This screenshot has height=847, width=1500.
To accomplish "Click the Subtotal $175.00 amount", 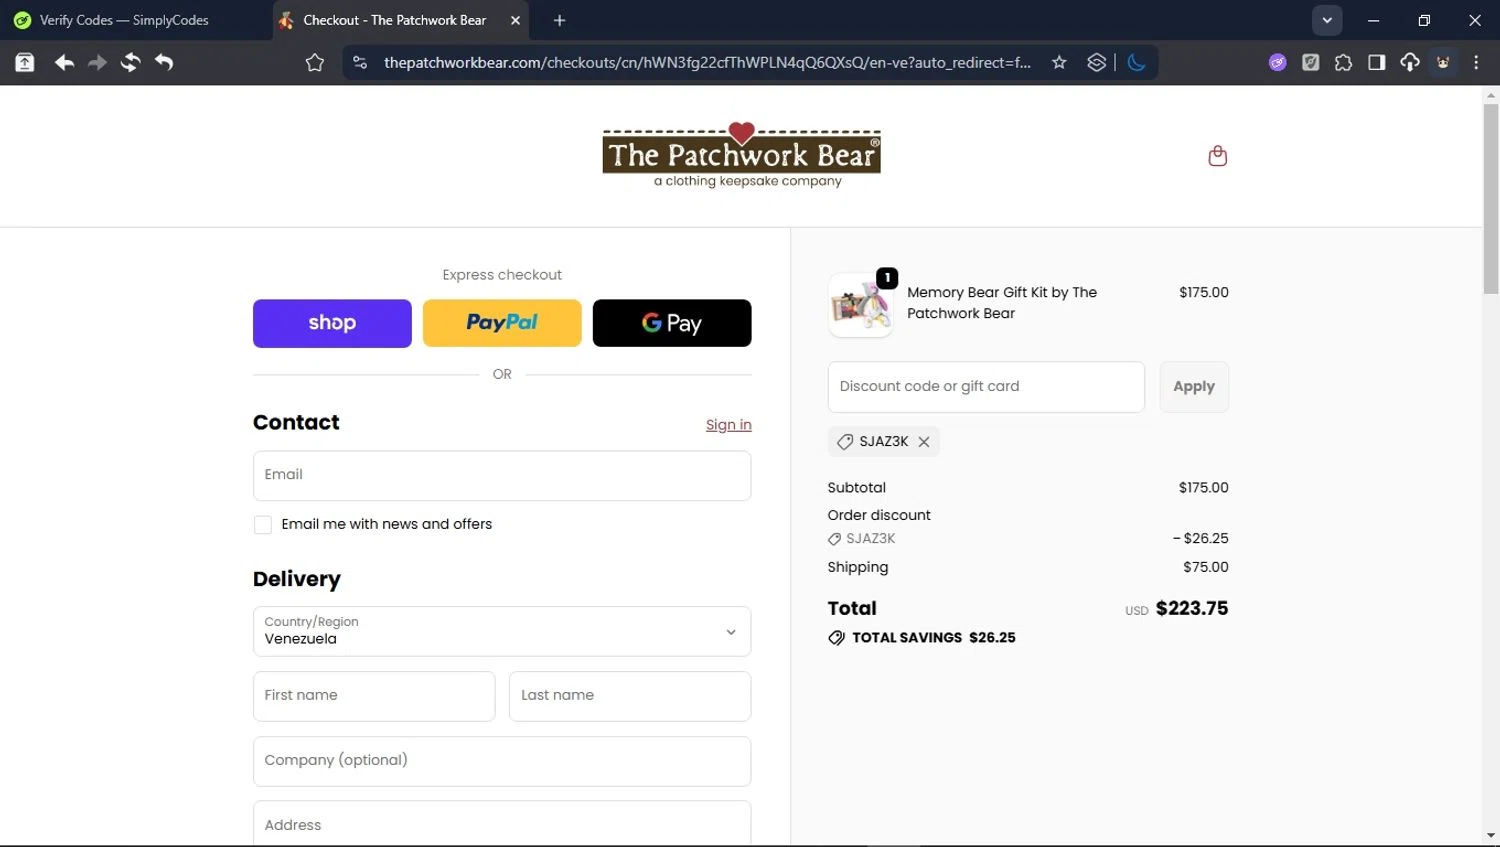I will 1203,488.
